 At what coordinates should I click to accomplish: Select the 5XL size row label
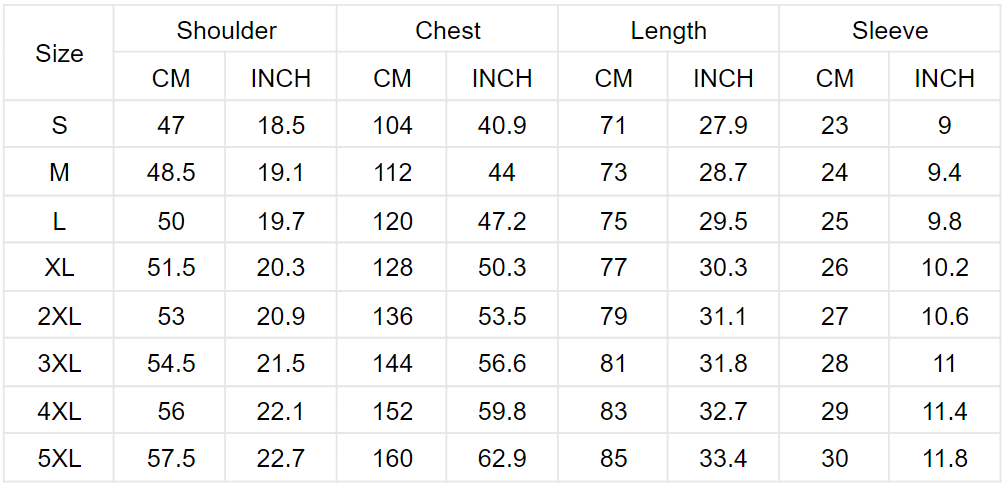[59, 459]
